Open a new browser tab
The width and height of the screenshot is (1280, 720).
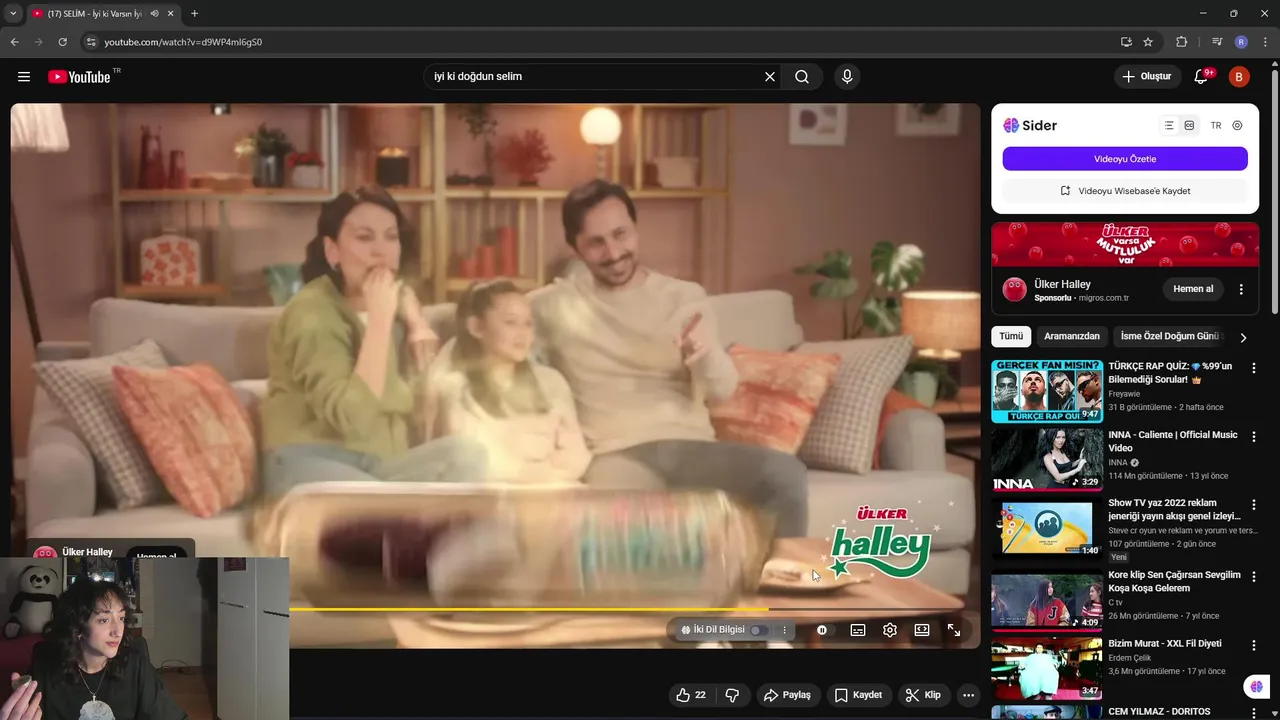[x=194, y=14]
